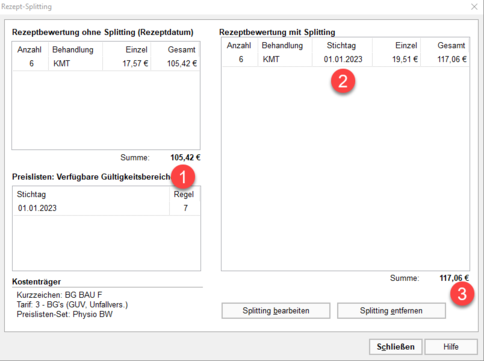Click Regel value 7 in the Preislisten list

(x=185, y=208)
